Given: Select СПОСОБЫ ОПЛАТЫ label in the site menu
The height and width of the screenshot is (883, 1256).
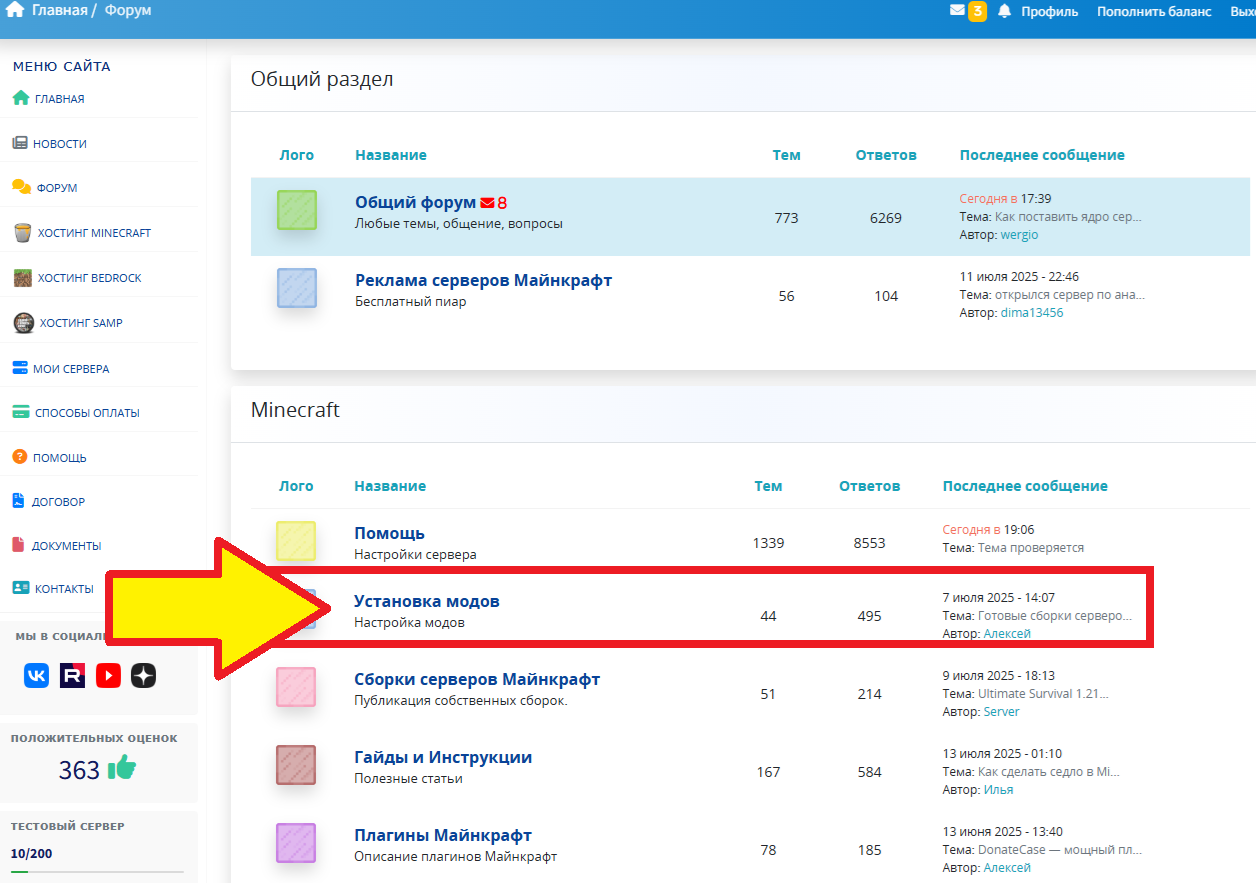Looking at the screenshot, I should coord(87,413).
